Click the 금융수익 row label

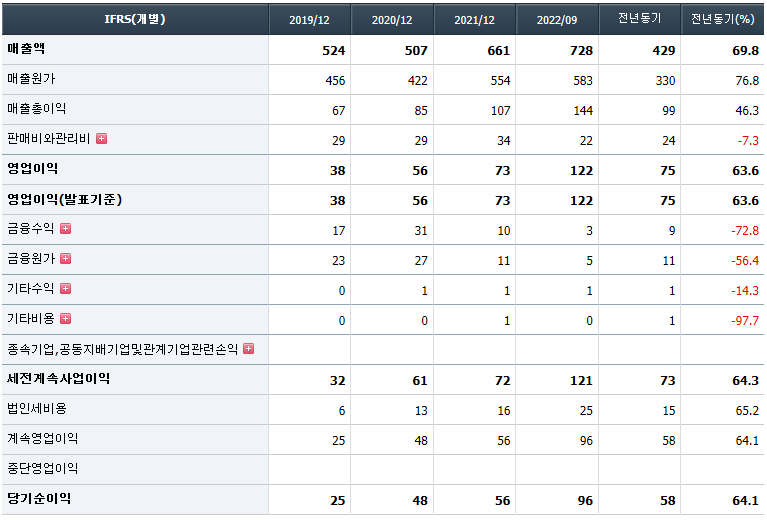point(30,228)
